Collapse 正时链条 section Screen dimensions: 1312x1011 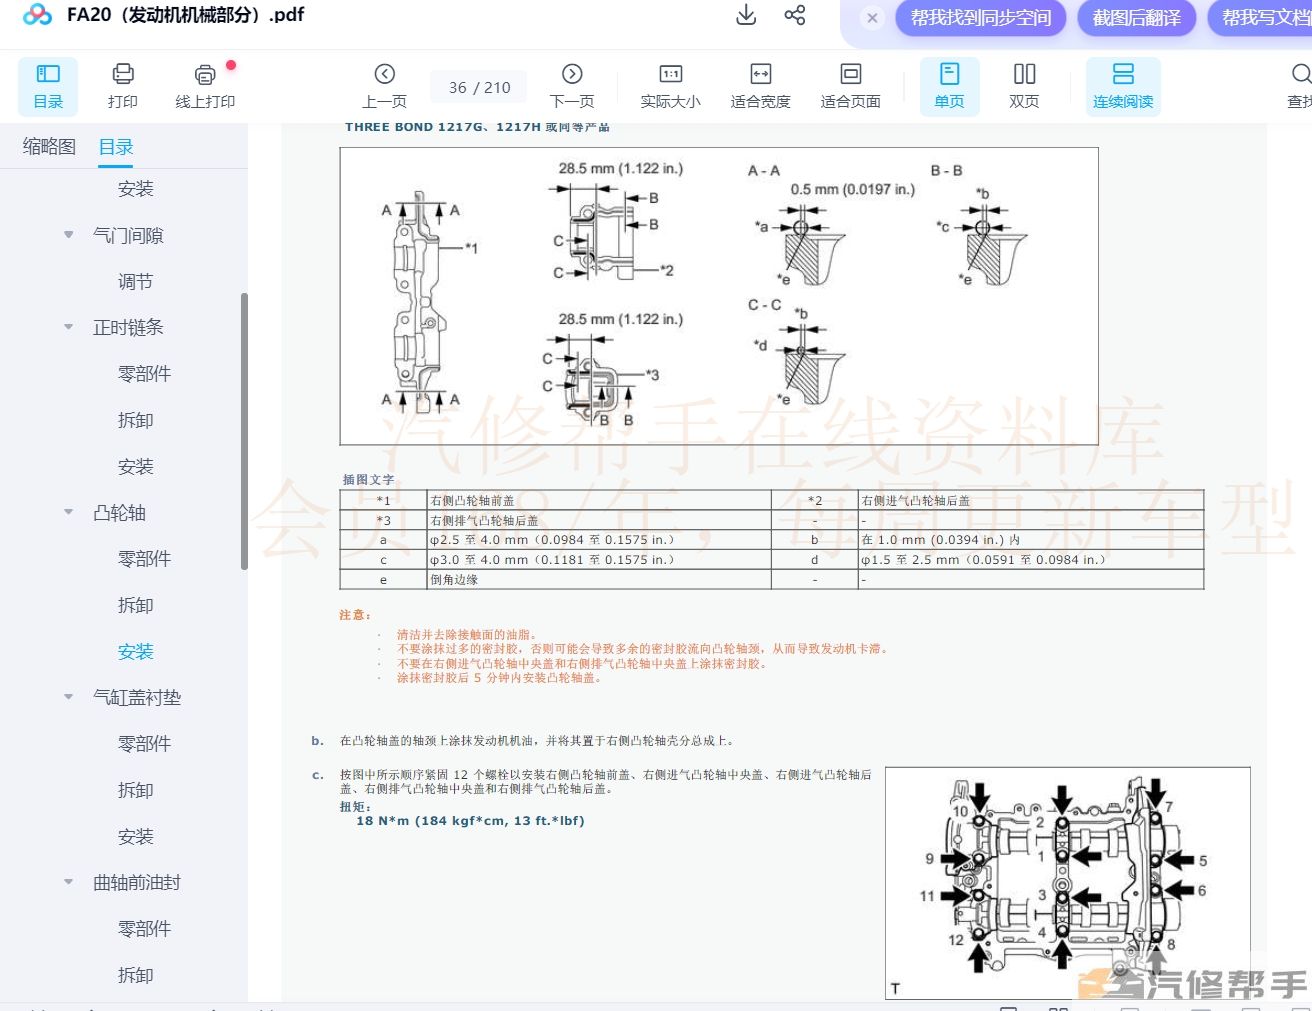(68, 327)
